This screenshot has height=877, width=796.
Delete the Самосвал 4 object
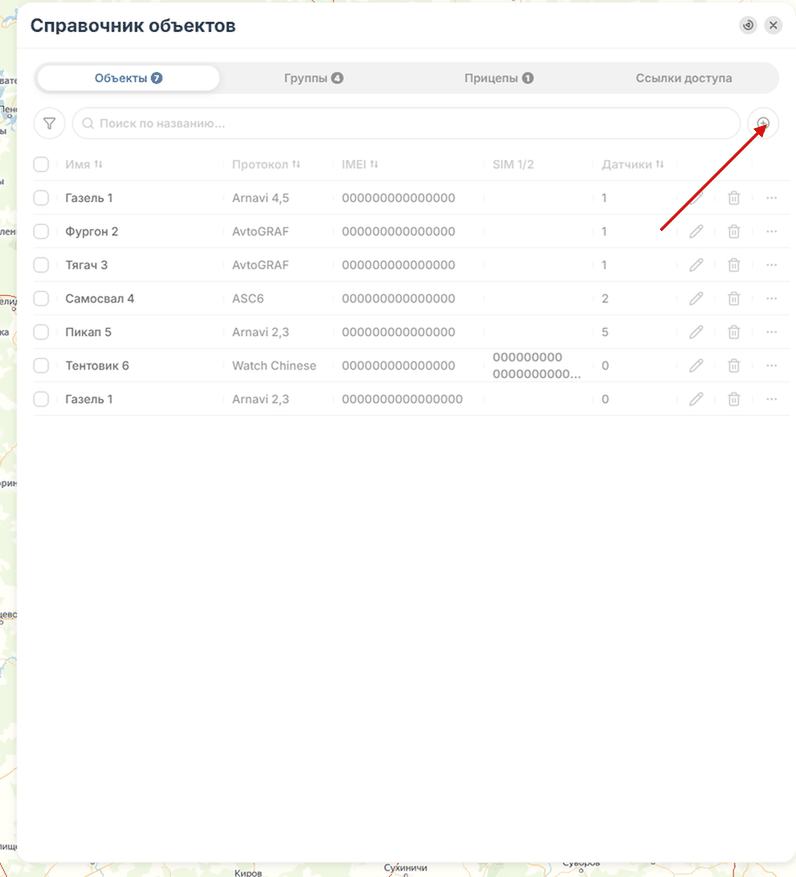[x=733, y=298]
